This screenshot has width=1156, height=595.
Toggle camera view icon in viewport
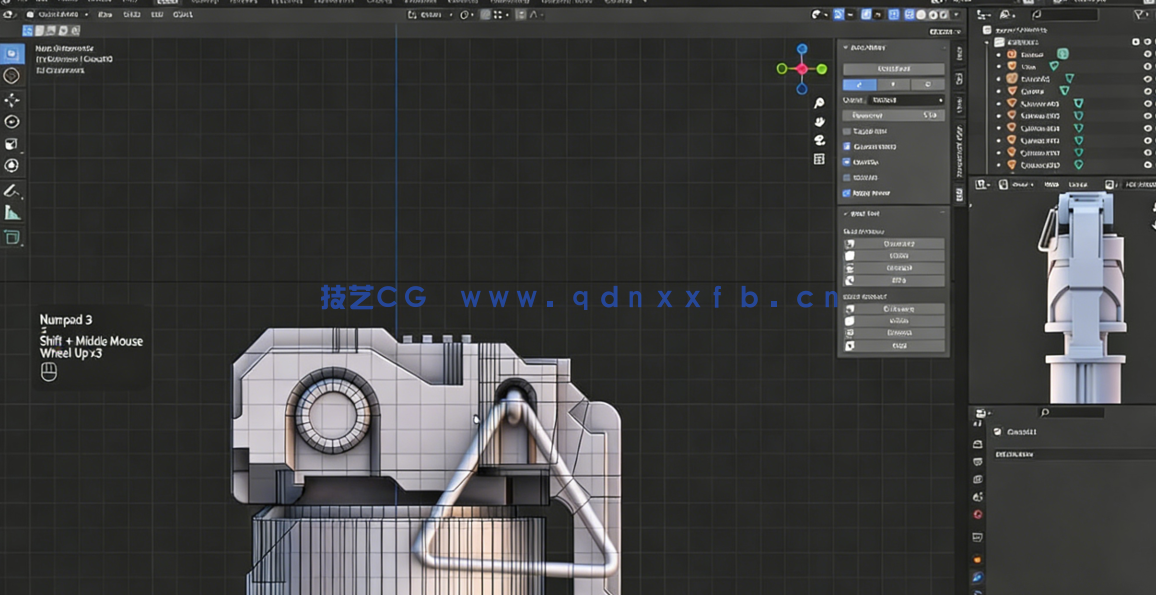819,141
